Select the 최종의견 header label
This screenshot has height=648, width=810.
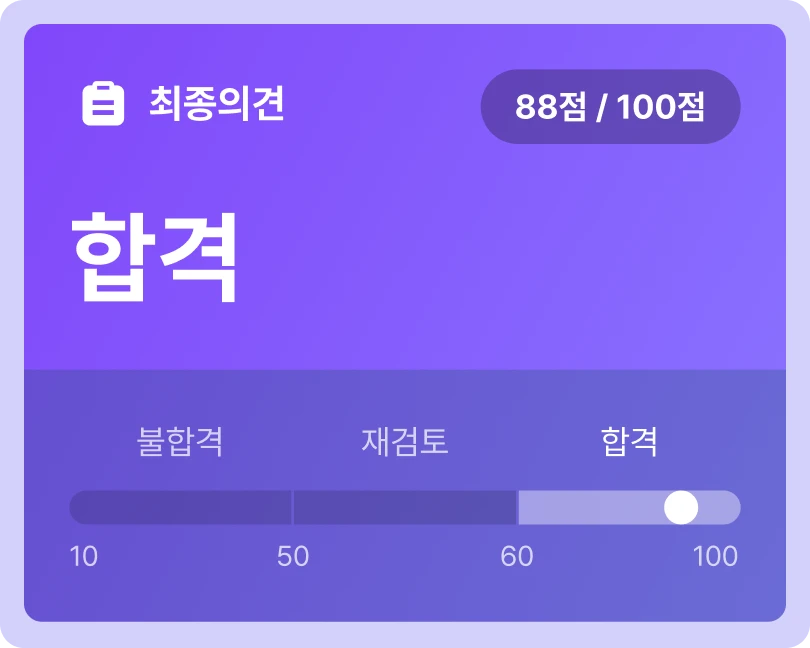(x=216, y=104)
